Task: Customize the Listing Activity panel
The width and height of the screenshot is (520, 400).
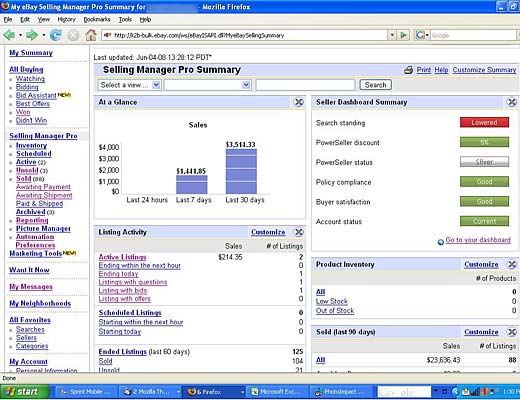Action: coord(268,232)
